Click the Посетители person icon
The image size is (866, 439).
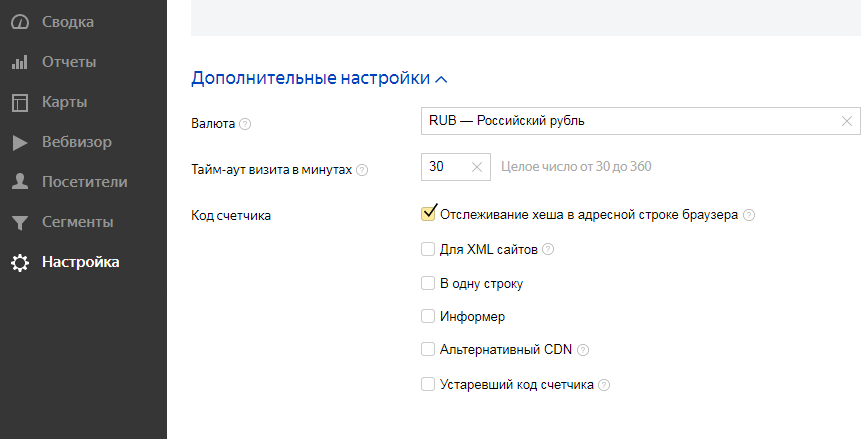[20, 182]
